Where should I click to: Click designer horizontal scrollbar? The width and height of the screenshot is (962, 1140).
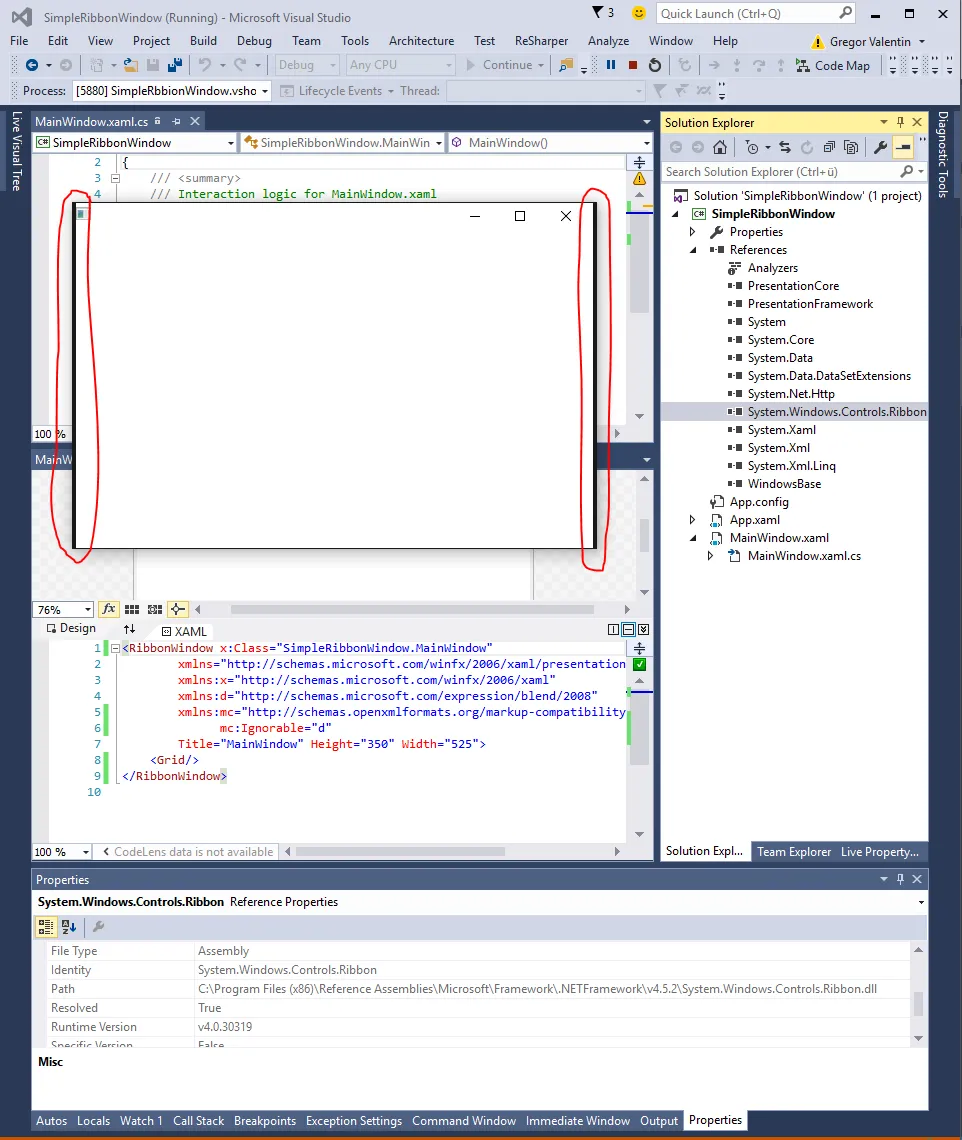[412, 609]
